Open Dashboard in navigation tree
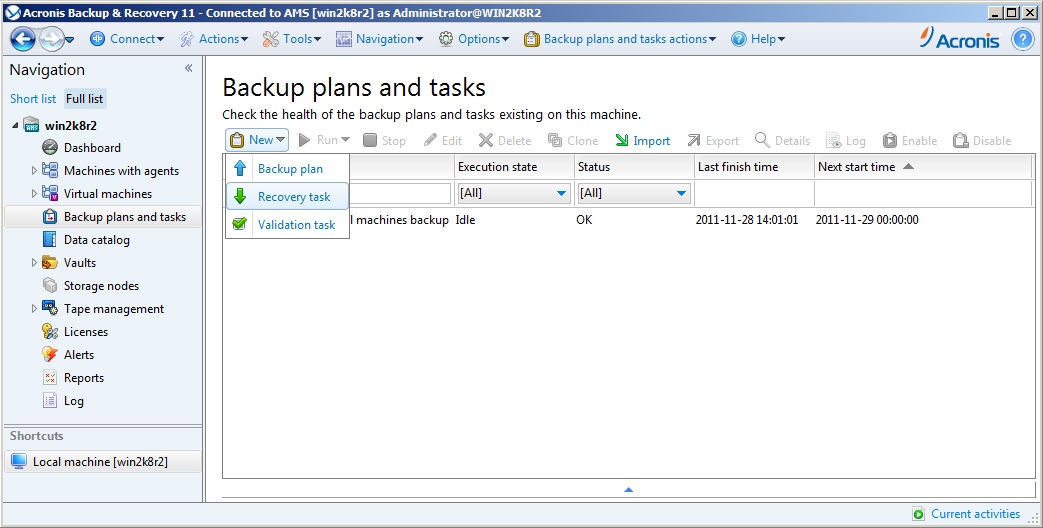The width and height of the screenshot is (1043, 528). (x=92, y=148)
